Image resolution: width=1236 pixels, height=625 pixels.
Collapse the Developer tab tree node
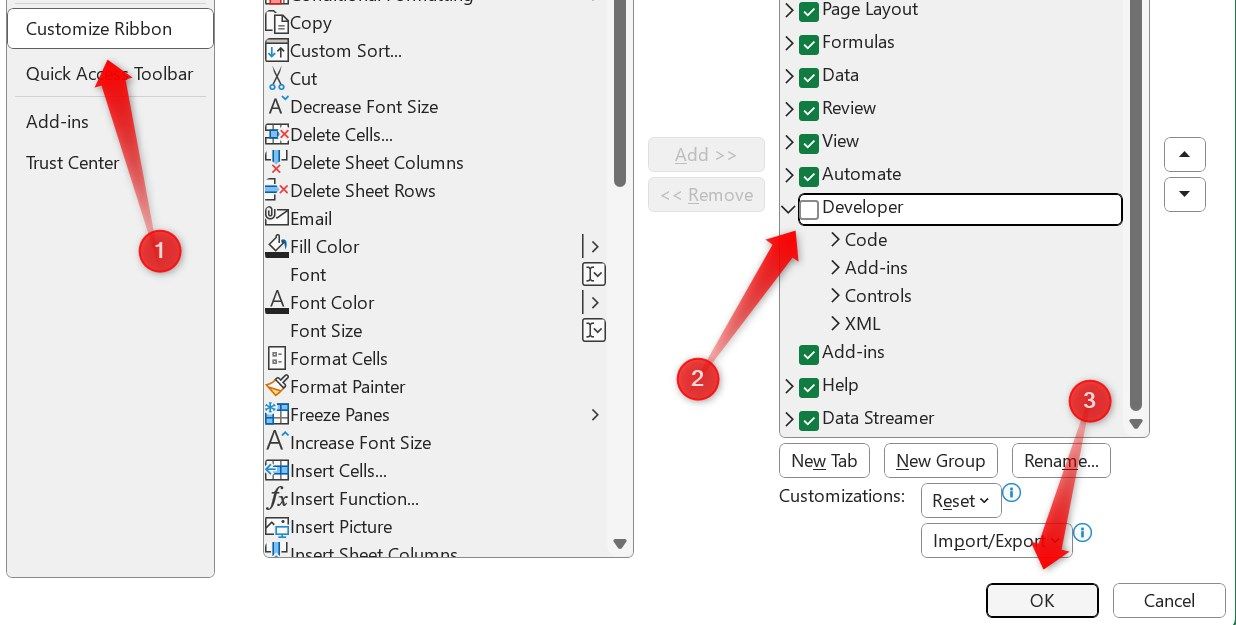789,208
